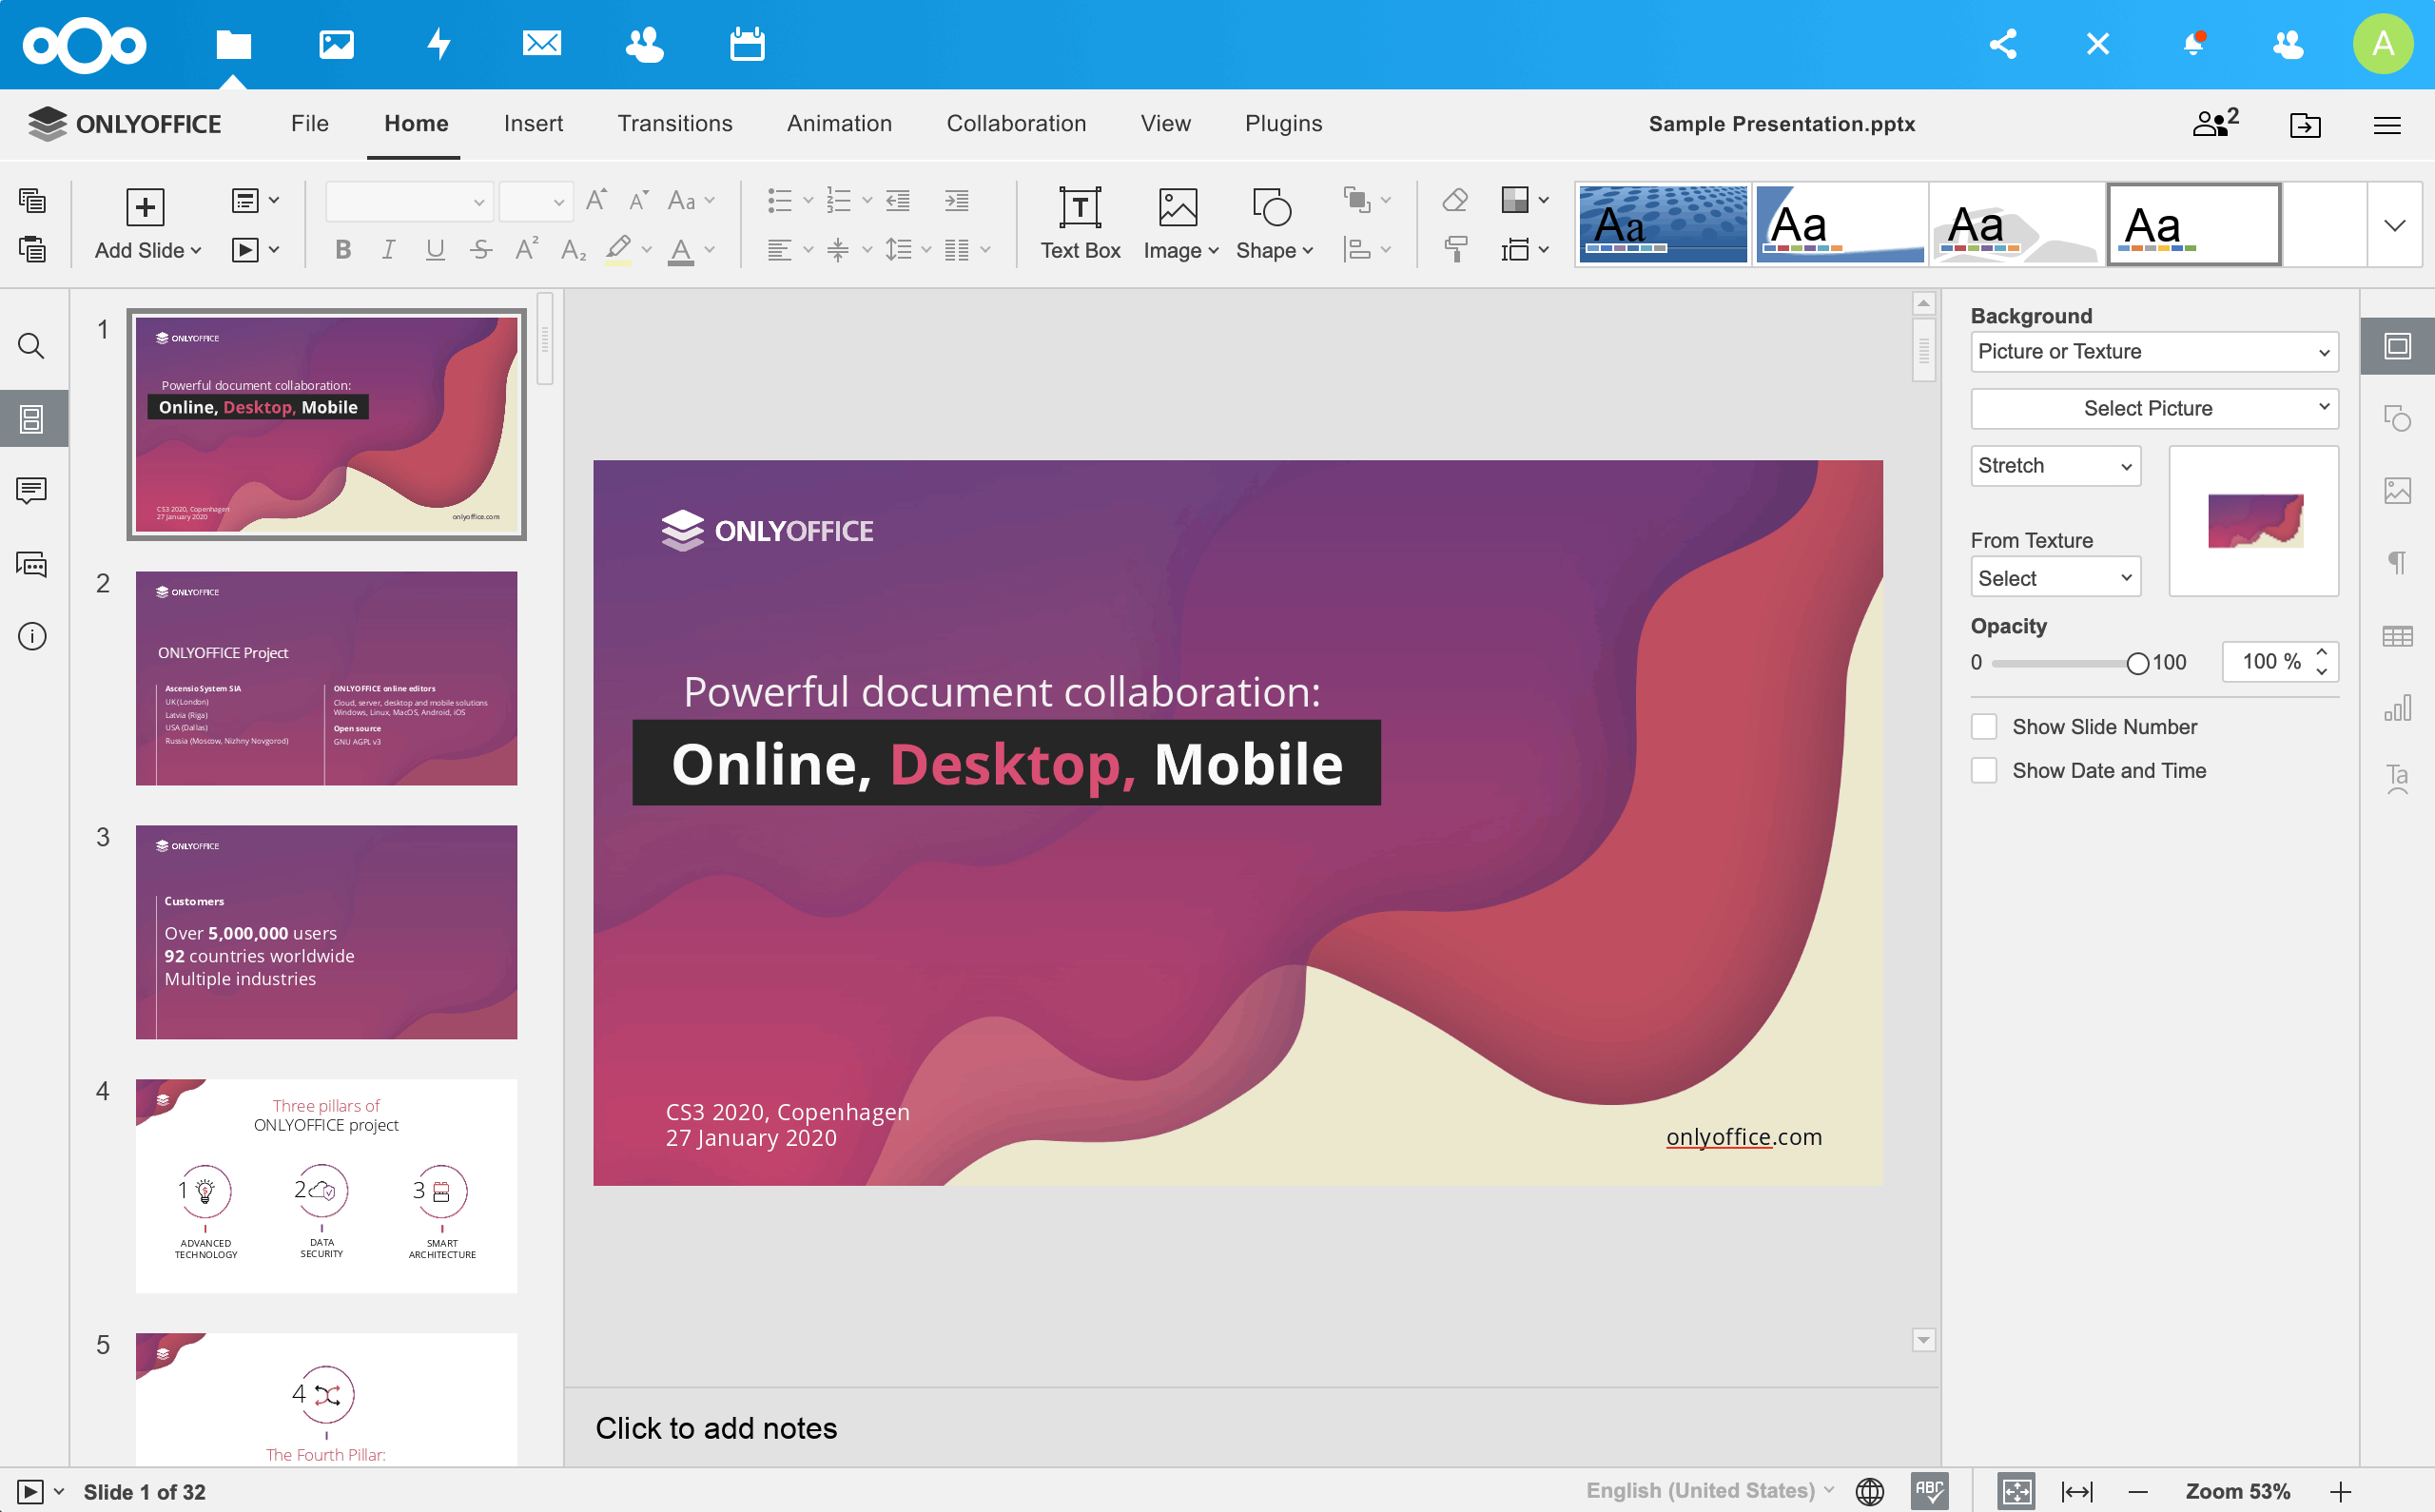2435x1512 pixels.
Task: Open the Comments panel
Action: (x=31, y=490)
